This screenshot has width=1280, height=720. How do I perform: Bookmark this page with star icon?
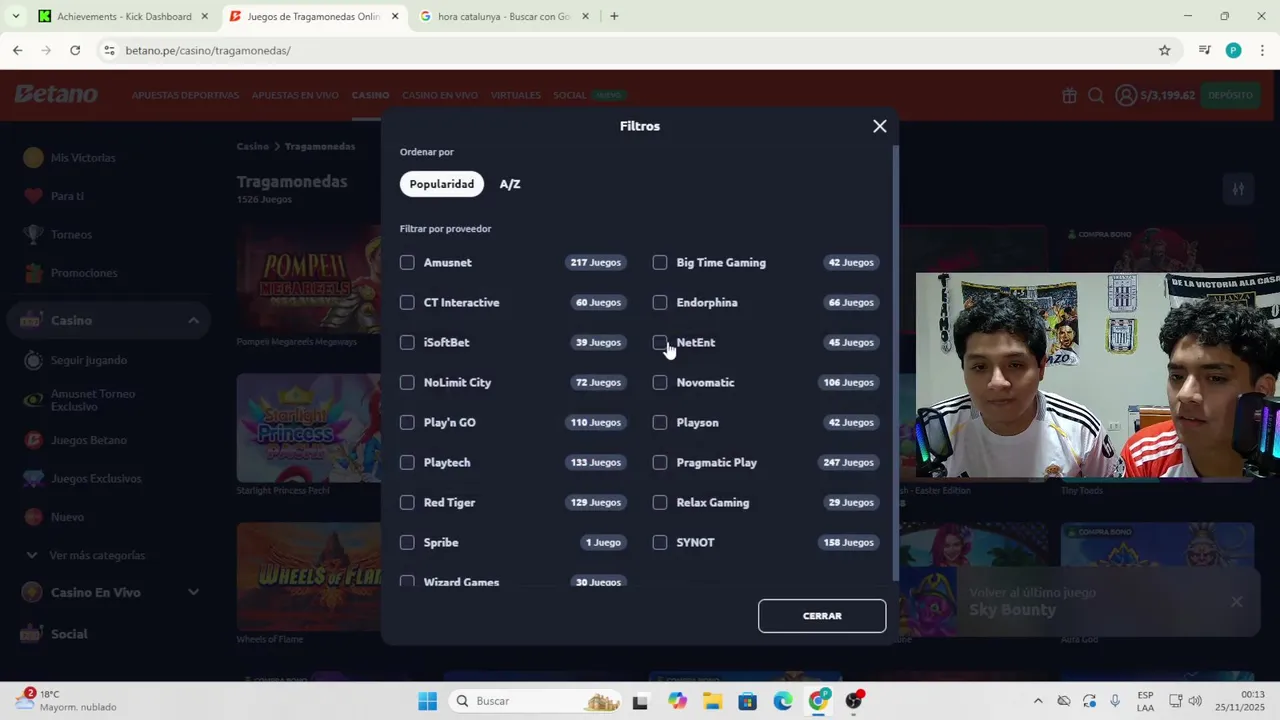pyautogui.click(x=1165, y=50)
